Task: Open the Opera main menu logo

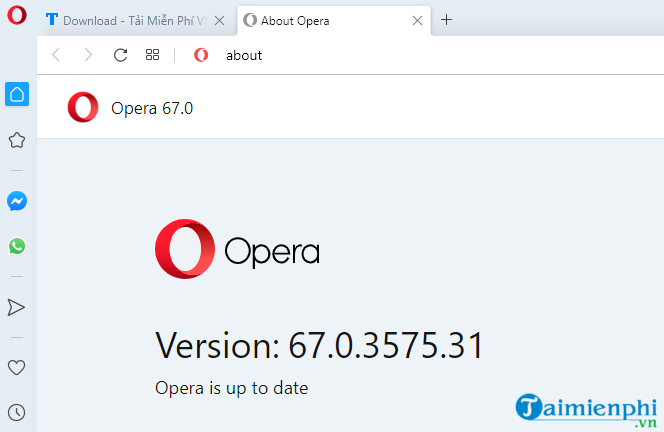Action: point(17,15)
